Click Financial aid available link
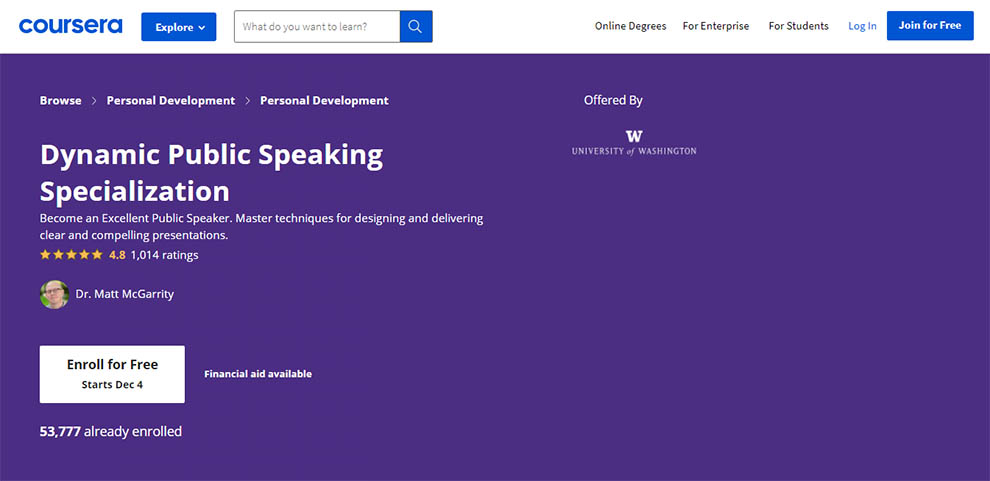This screenshot has width=990, height=481. [258, 374]
